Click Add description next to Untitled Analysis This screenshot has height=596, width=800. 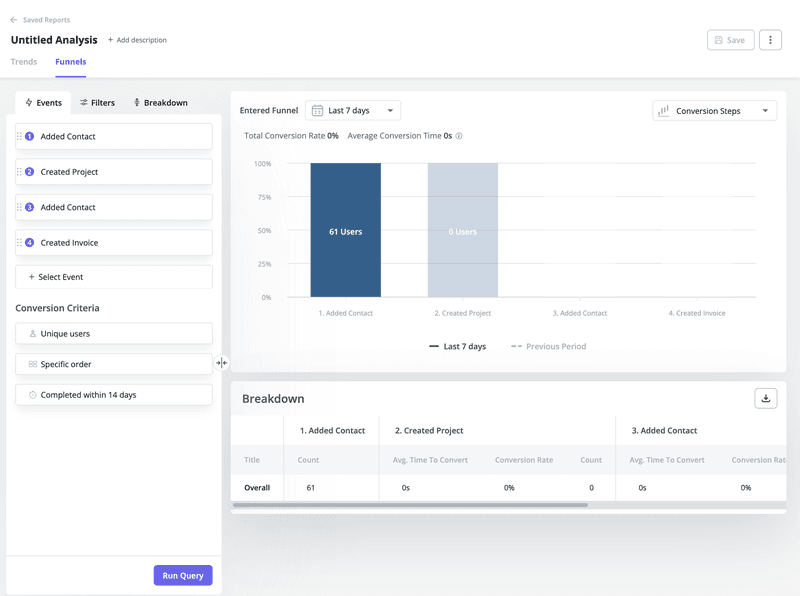point(136,40)
